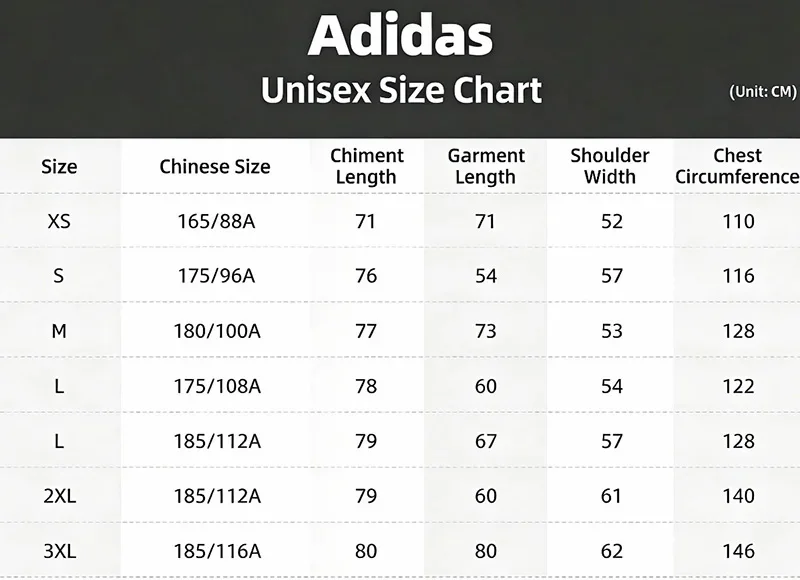
Task: Click the Unisex Size Chart heading
Action: coord(401,90)
